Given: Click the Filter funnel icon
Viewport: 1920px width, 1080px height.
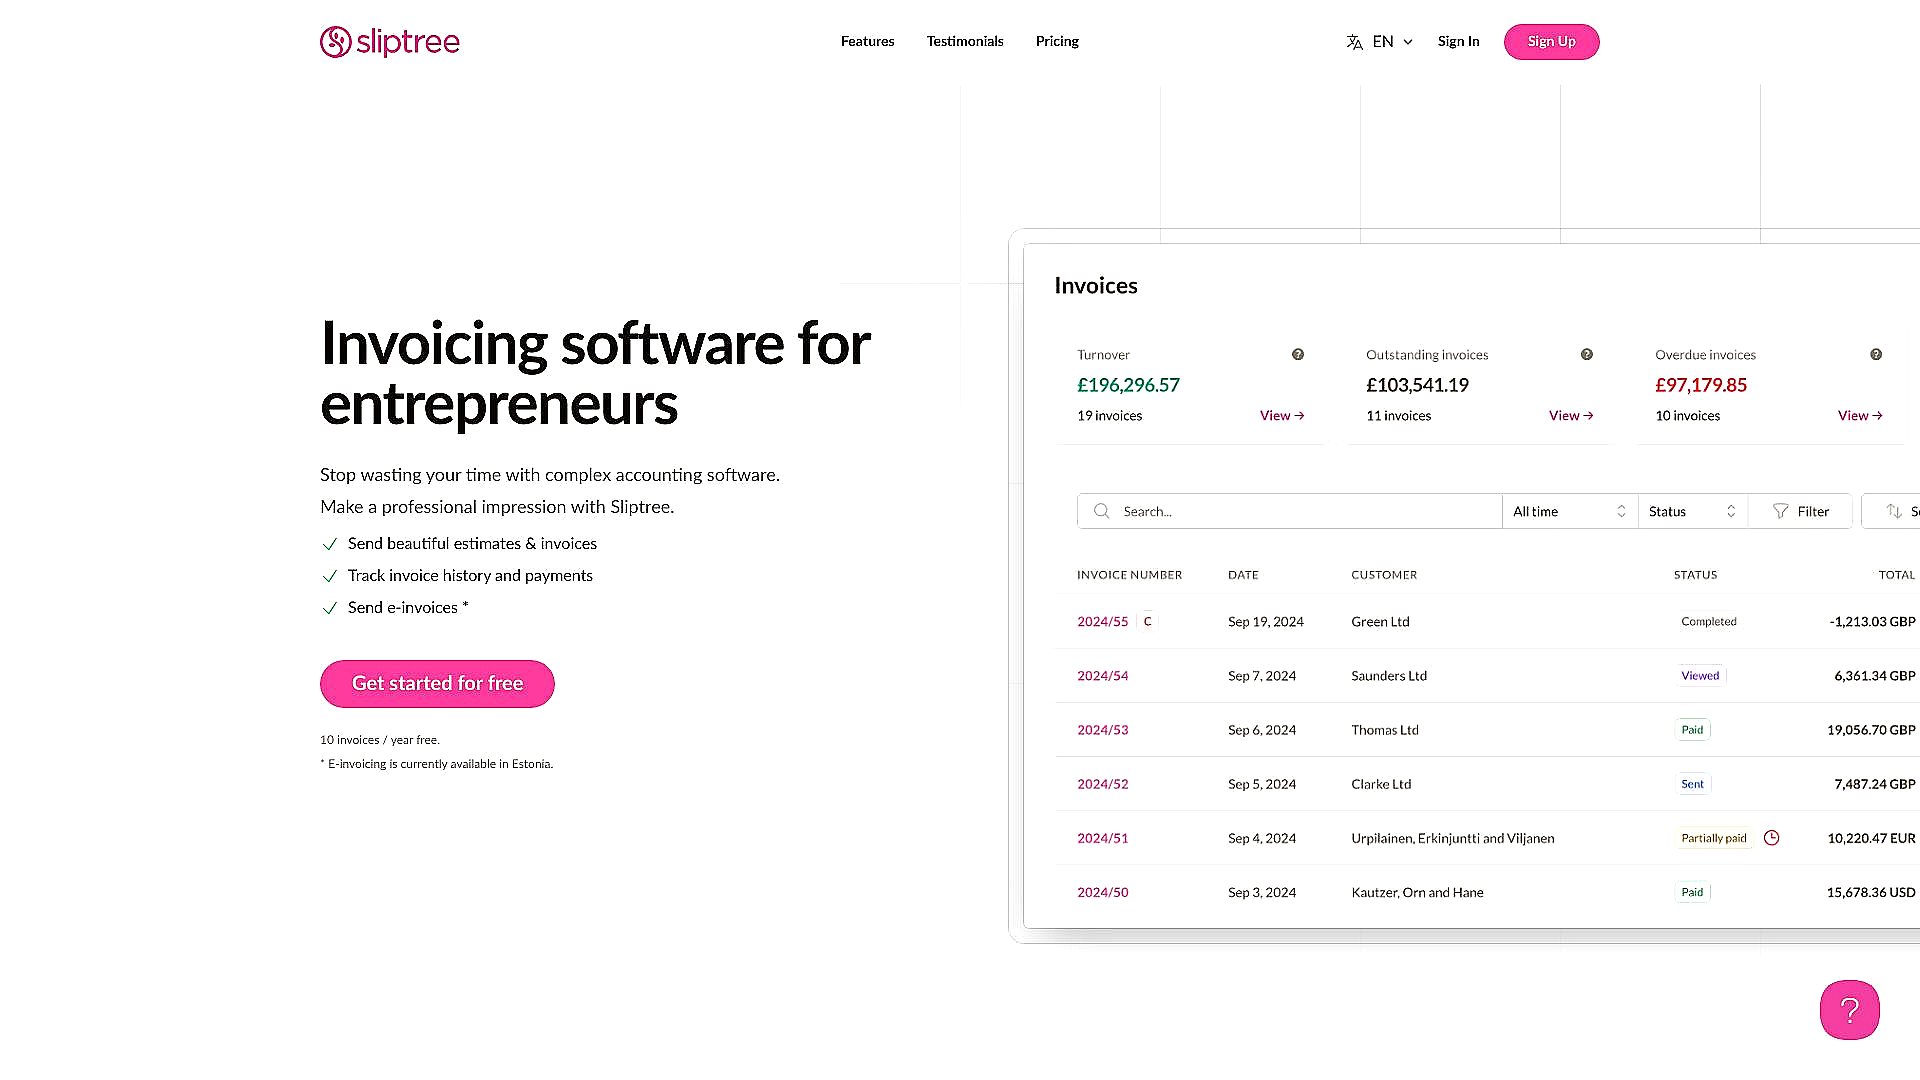Looking at the screenshot, I should tap(1780, 511).
